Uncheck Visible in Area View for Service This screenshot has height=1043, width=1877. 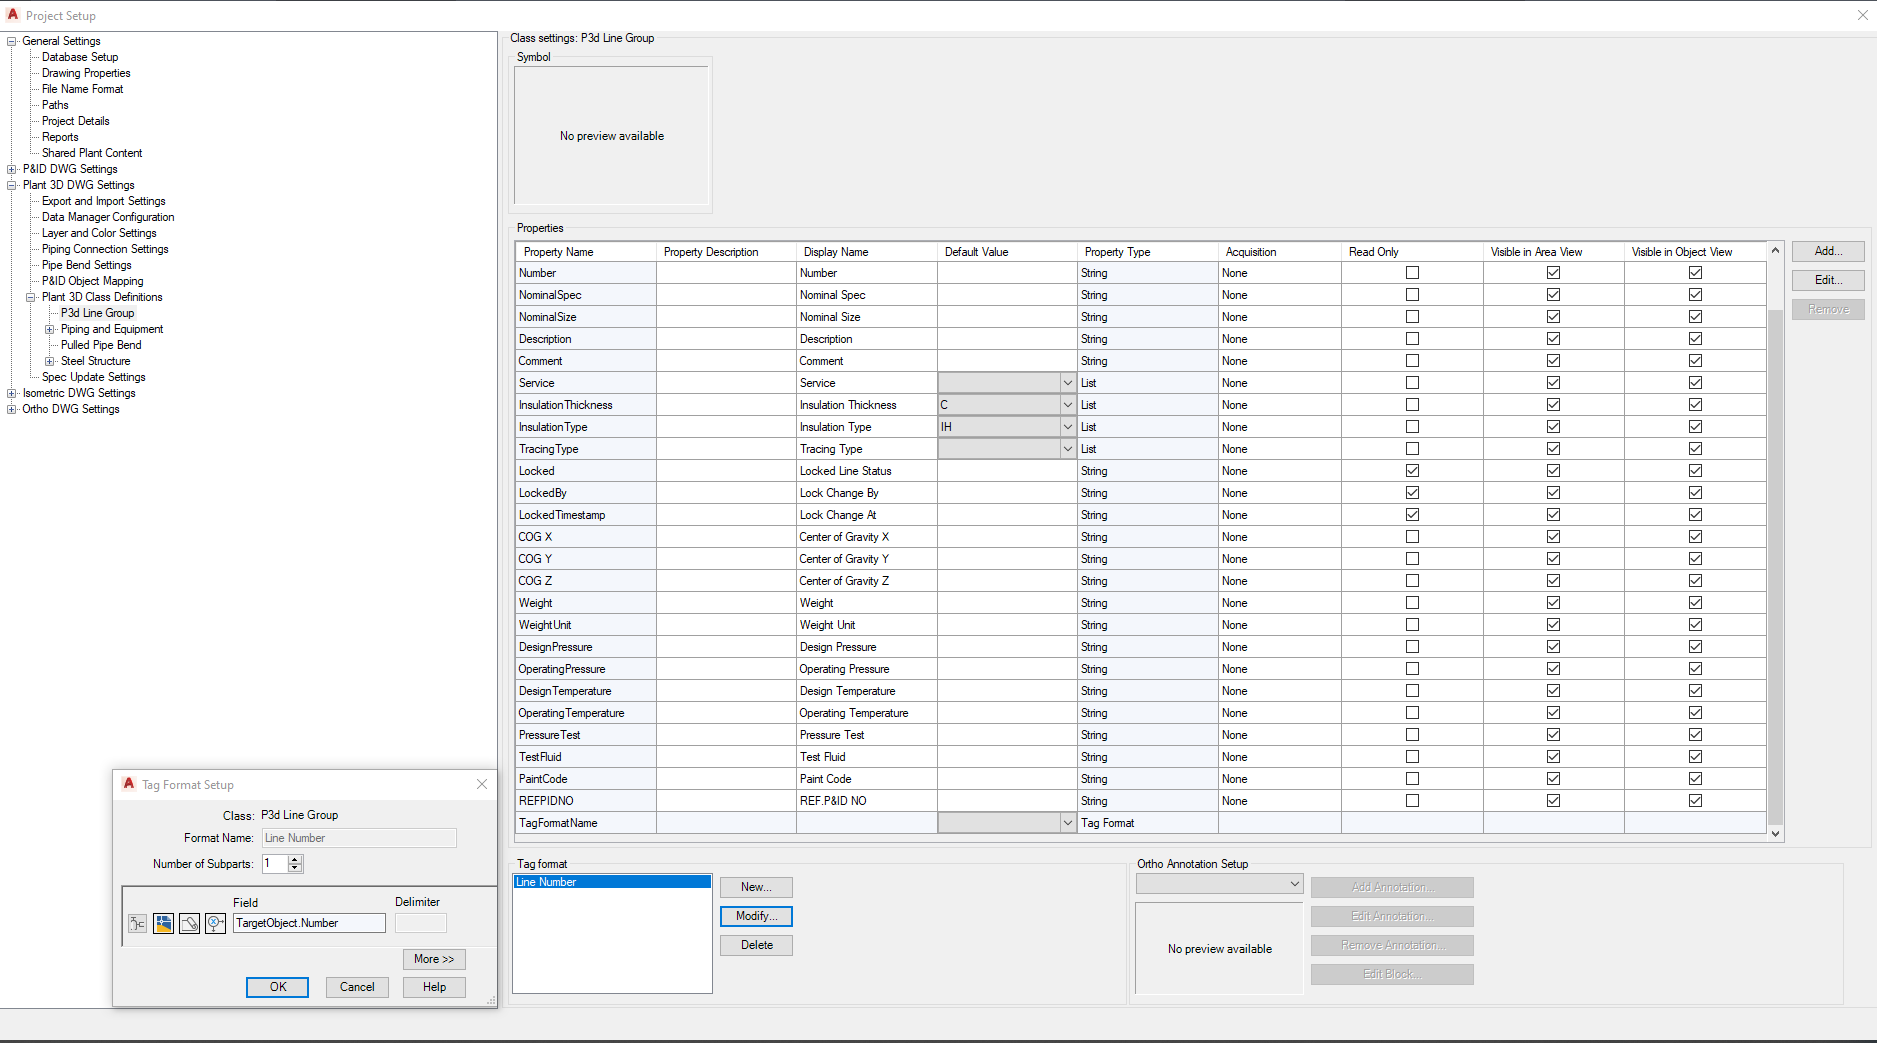point(1553,382)
